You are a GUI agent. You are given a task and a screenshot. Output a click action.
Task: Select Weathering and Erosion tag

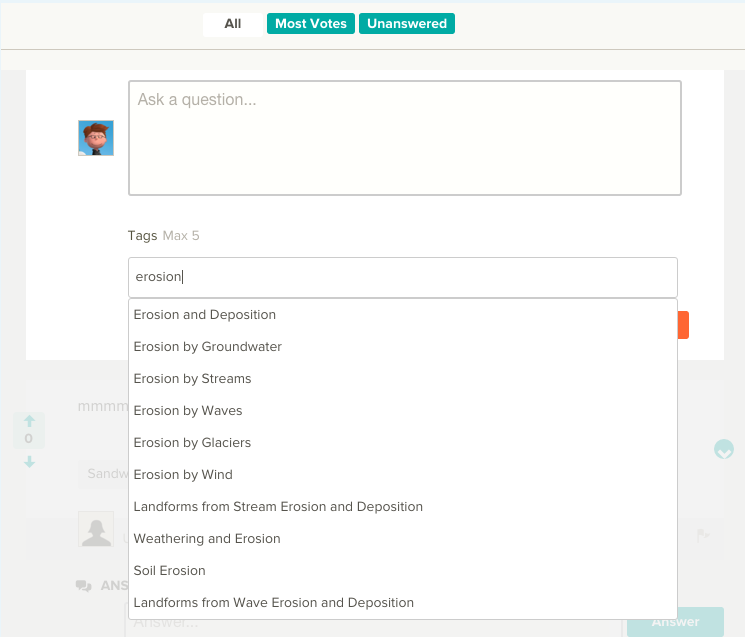[x=207, y=539]
